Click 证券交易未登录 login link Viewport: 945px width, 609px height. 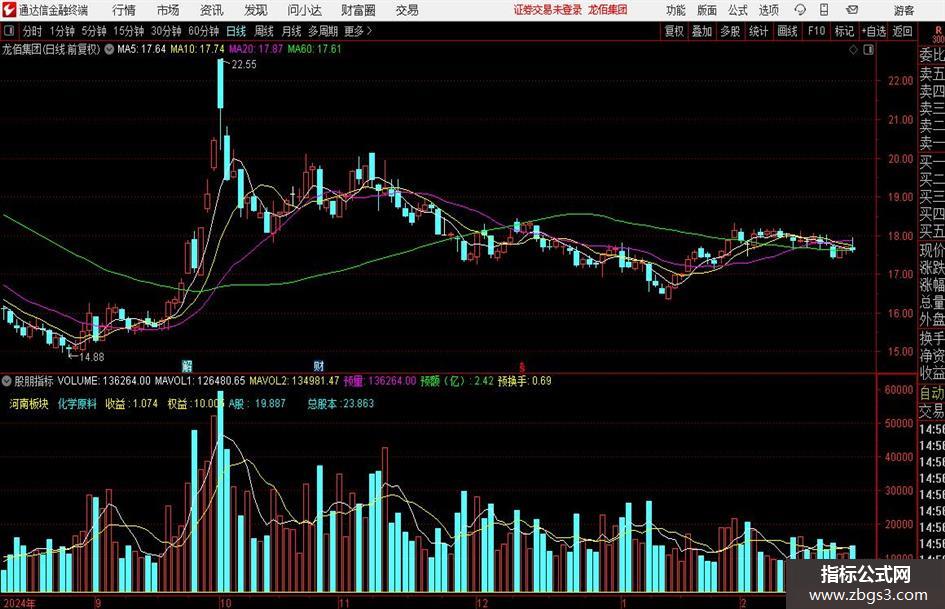point(548,10)
